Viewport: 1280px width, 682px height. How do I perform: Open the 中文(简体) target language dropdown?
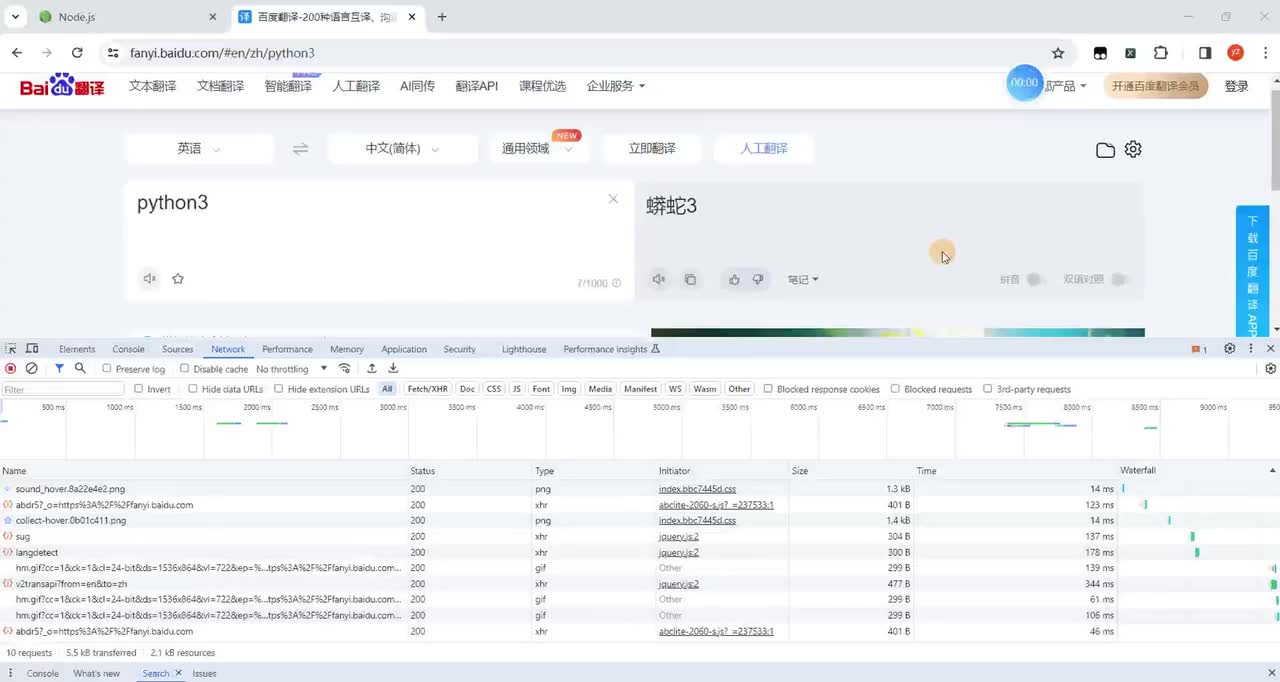coord(402,148)
